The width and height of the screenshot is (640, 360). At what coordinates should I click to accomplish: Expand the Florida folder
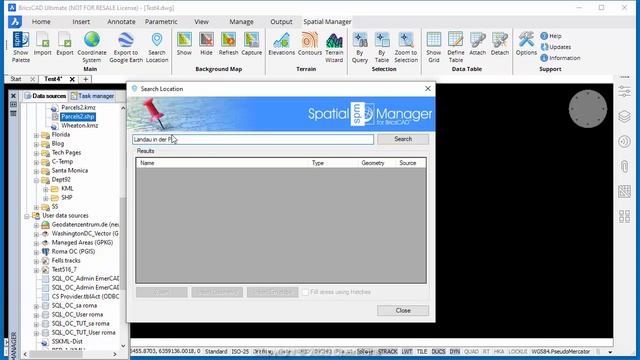tap(36, 135)
